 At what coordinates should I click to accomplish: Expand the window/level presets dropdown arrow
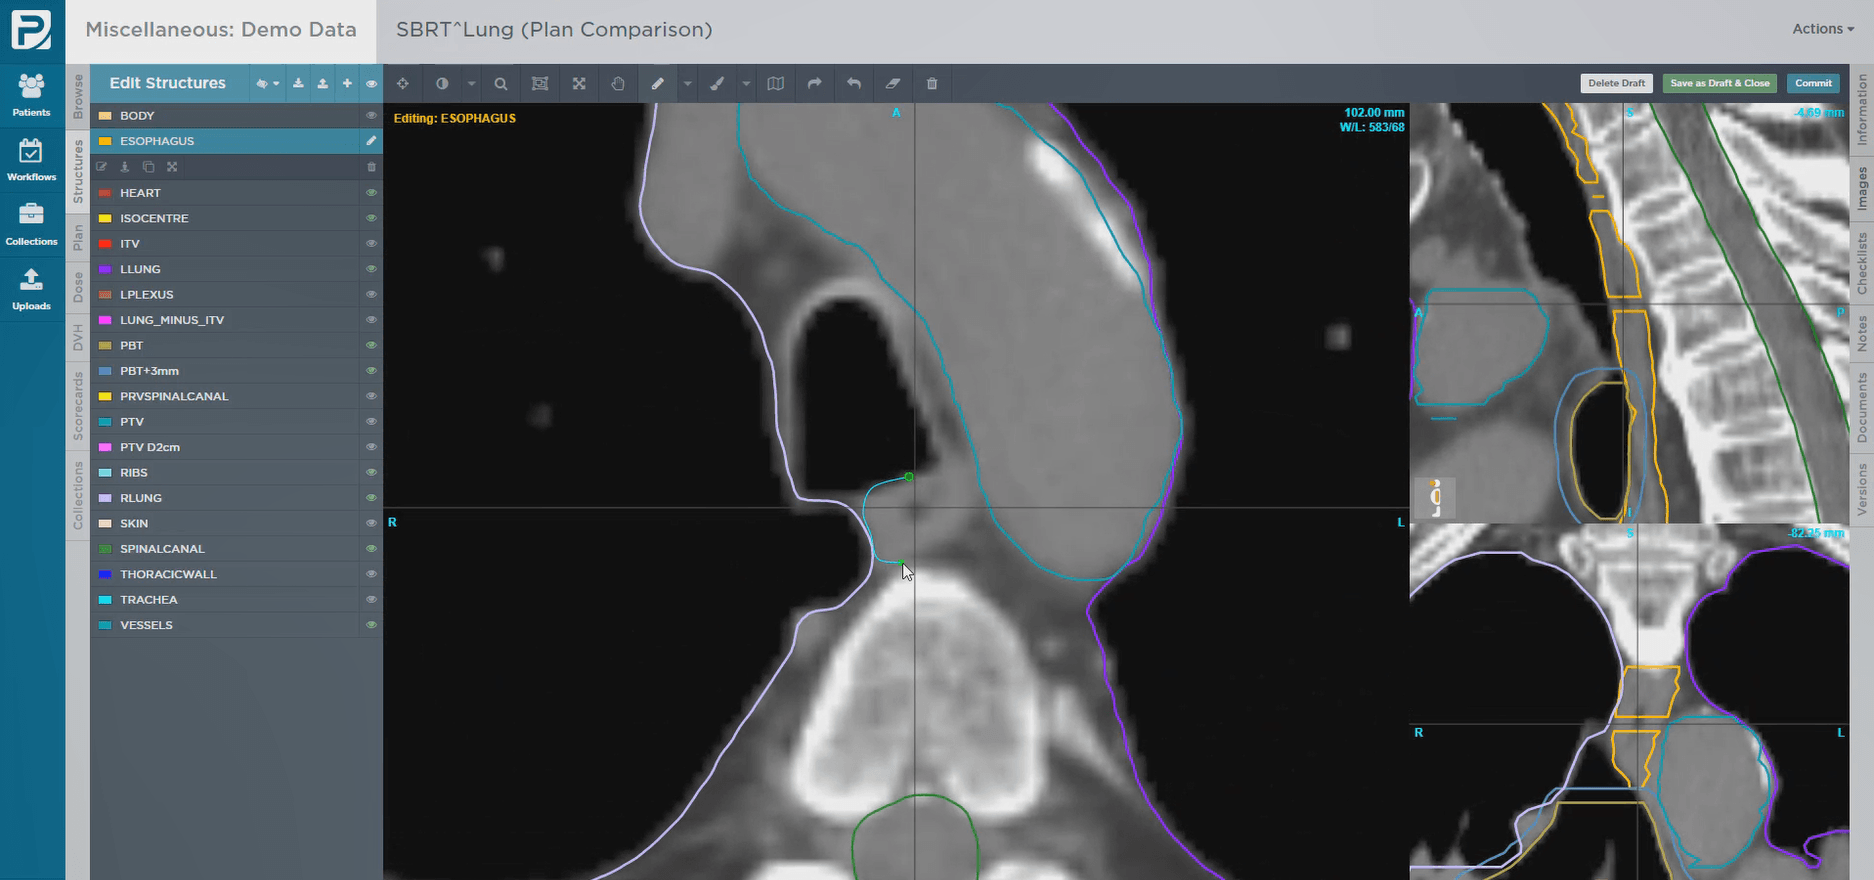(x=471, y=84)
